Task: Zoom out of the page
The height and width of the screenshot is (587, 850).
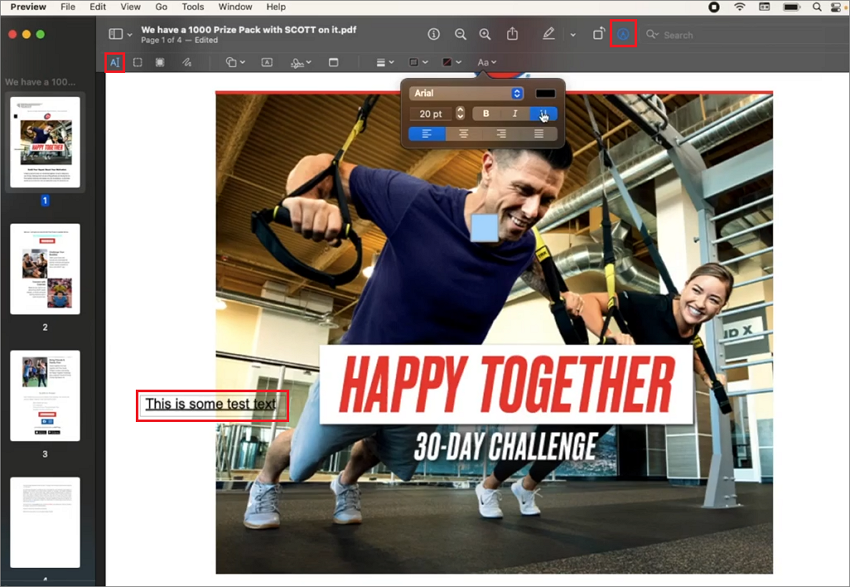Action: pos(460,34)
